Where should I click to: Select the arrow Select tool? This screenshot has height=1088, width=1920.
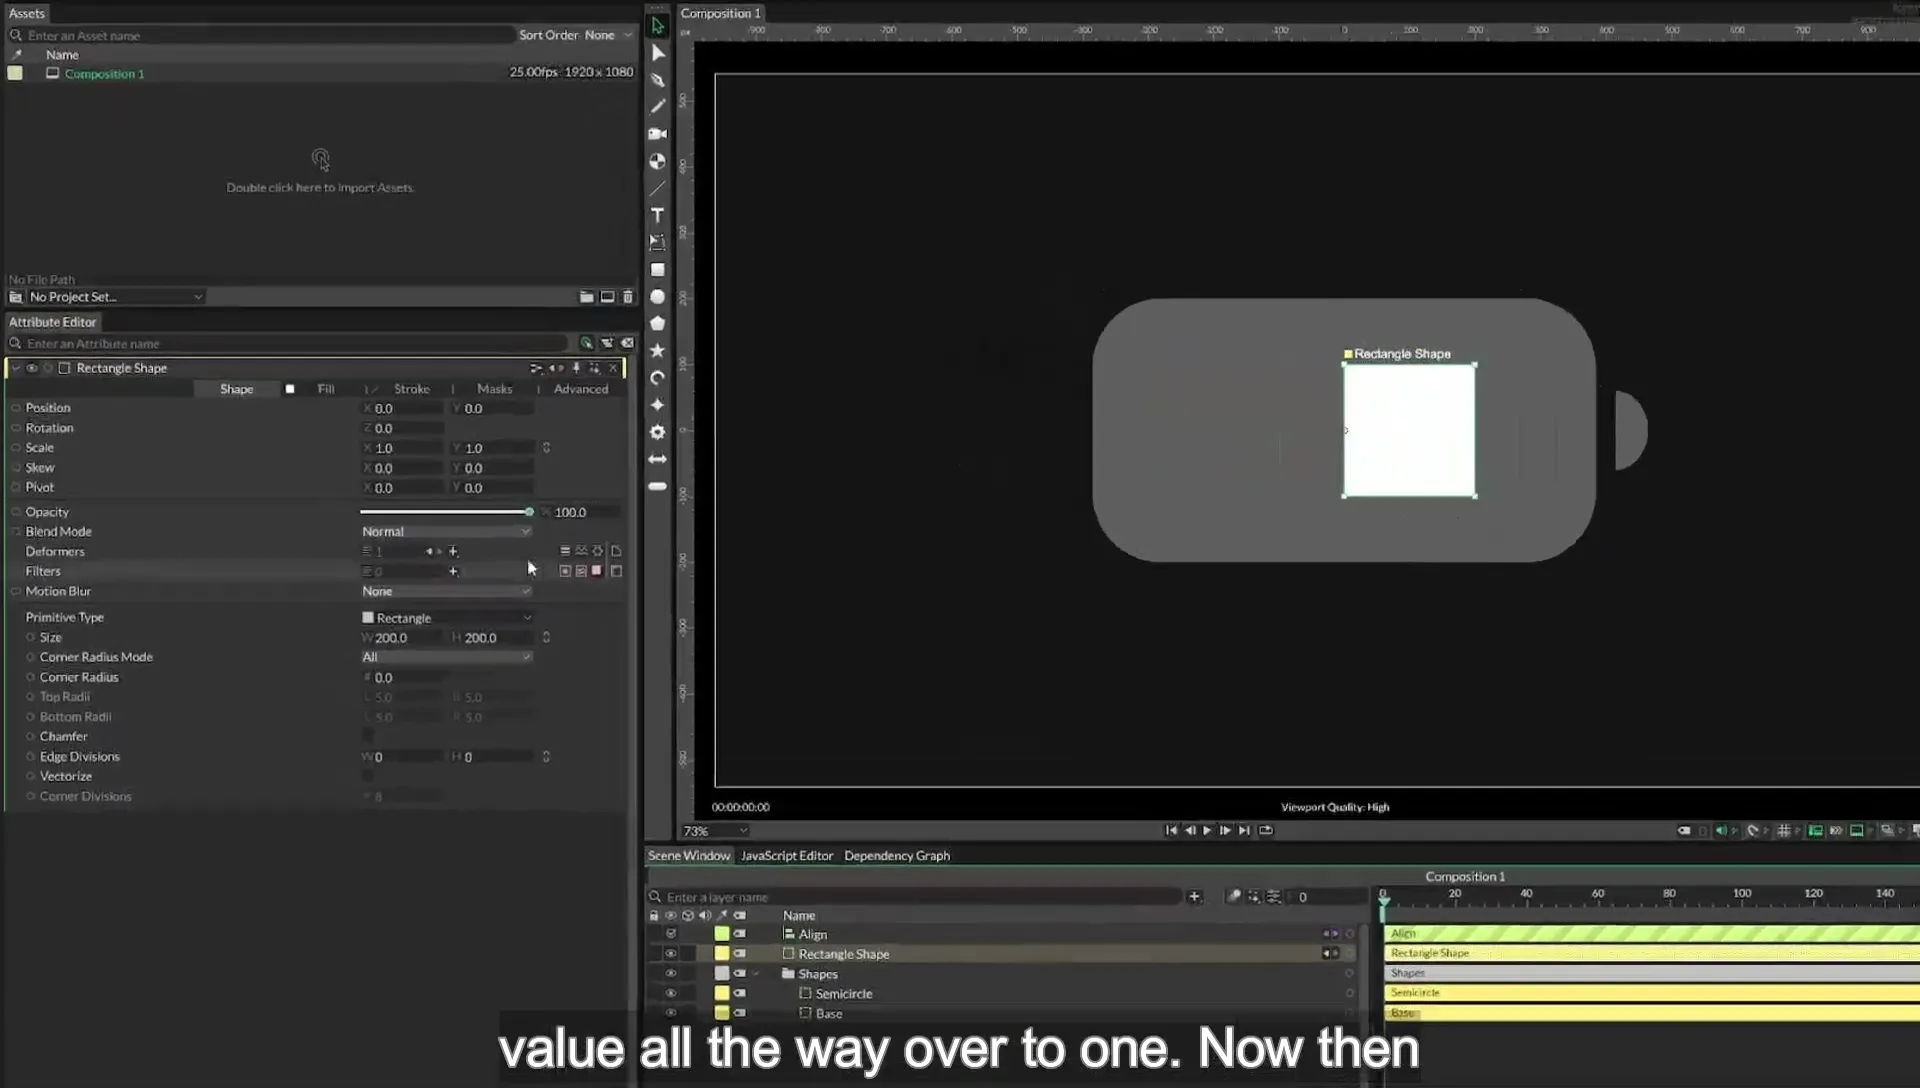(658, 26)
